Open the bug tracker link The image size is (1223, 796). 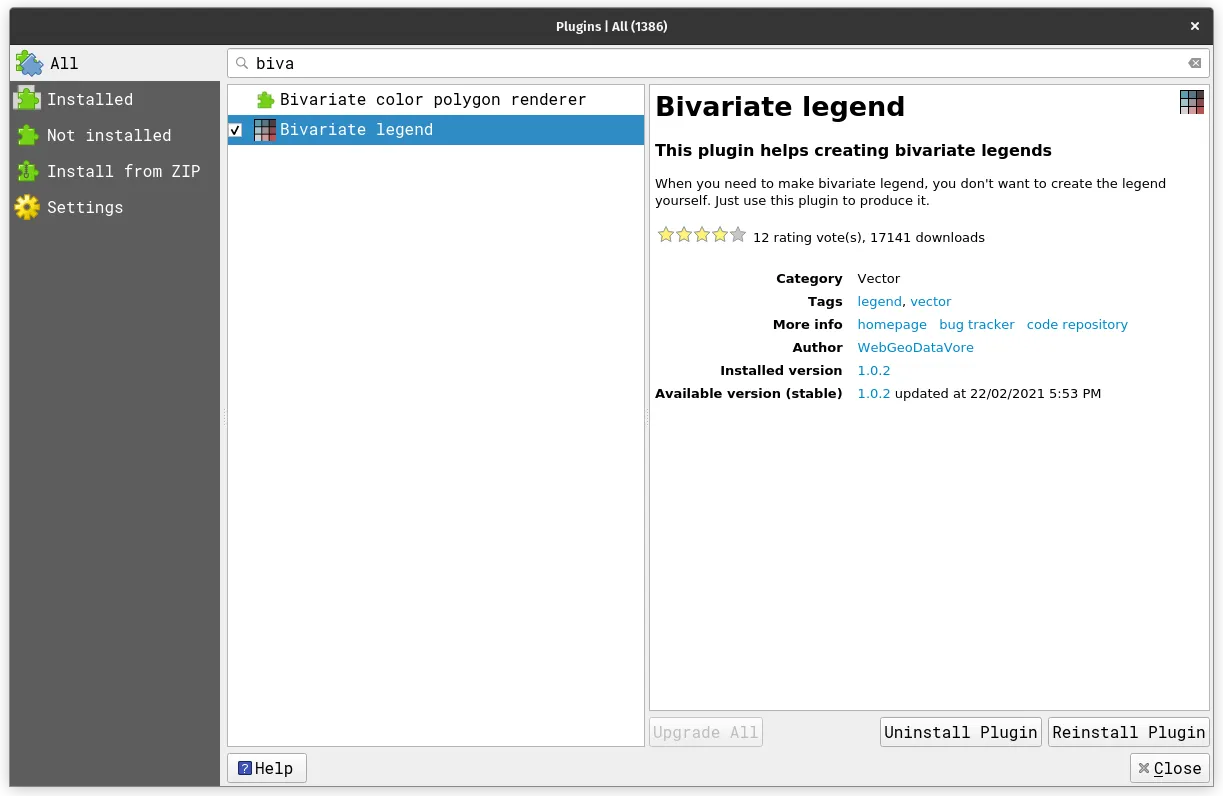[x=976, y=324]
